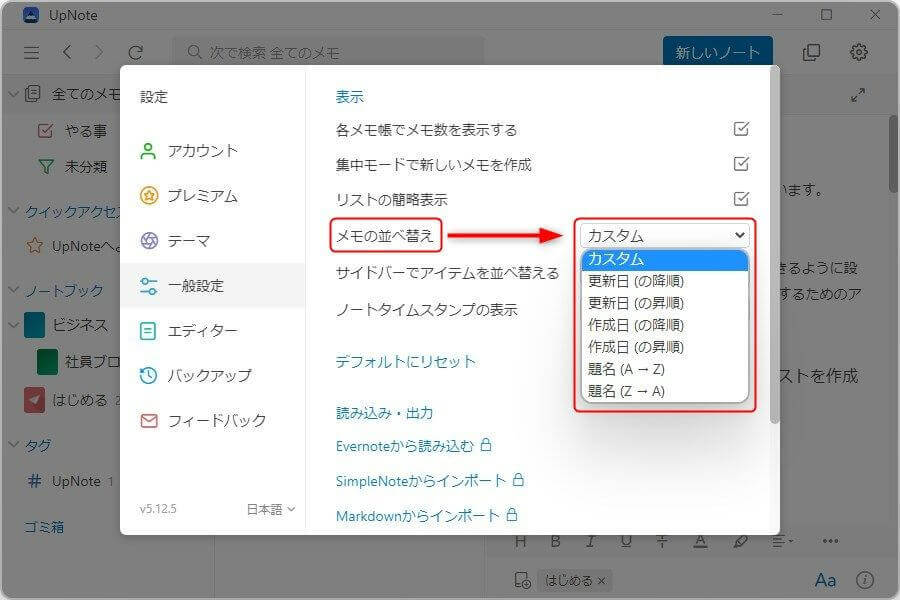Viewport: 900px width, 600px height.
Task: Collapse the 全てのメモ section chevron
Action: [x=14, y=94]
